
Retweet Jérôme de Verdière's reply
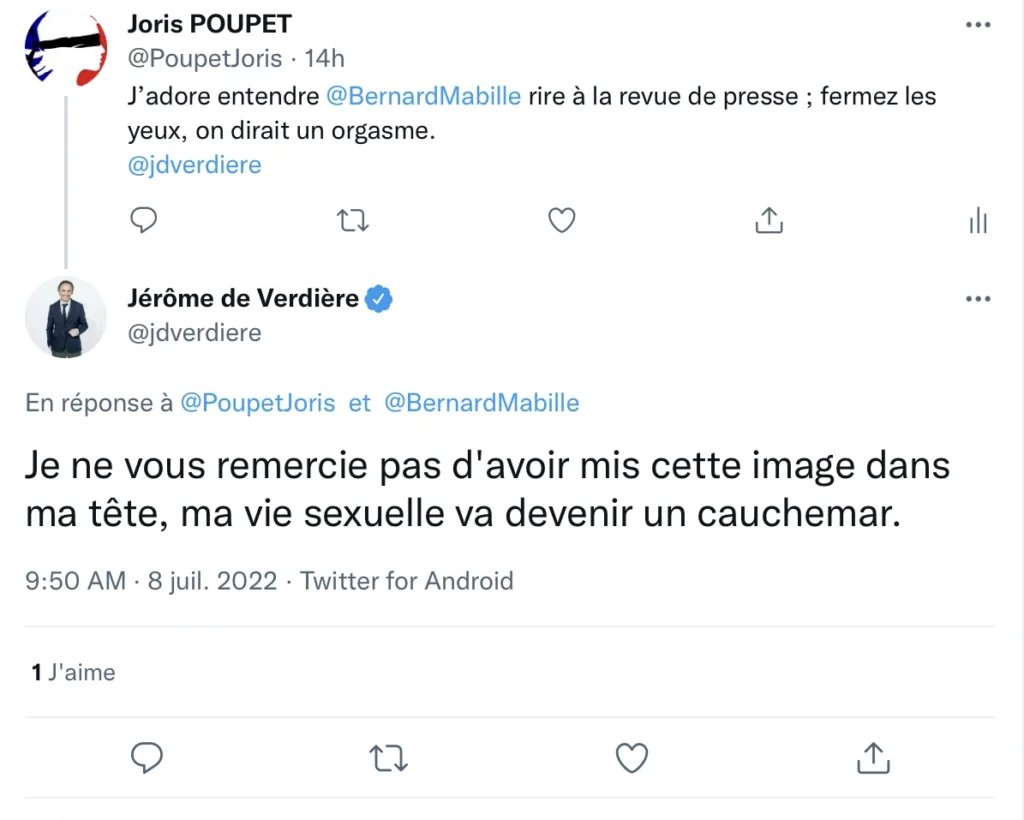(x=389, y=758)
